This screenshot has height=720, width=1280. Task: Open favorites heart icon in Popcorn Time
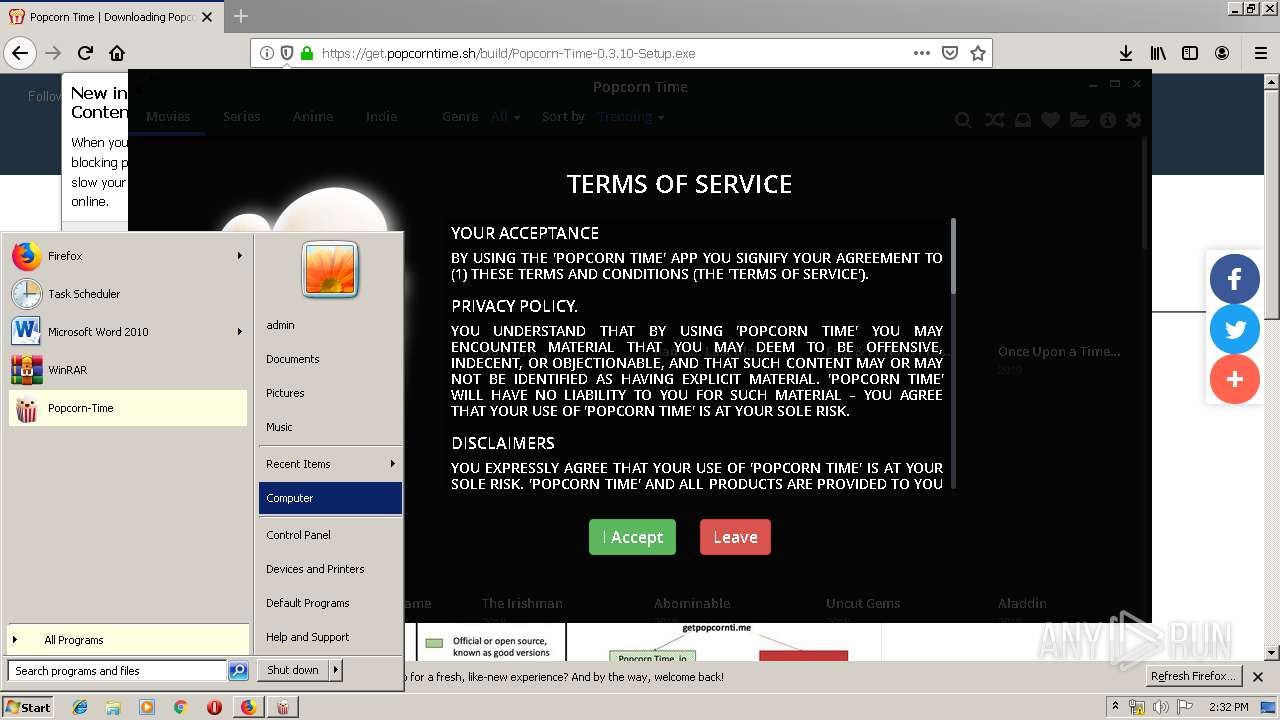1050,120
